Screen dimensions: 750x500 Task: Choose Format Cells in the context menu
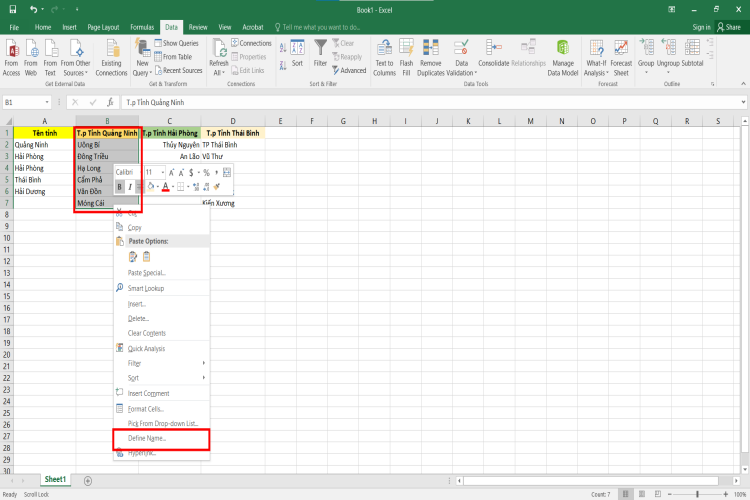162,409
